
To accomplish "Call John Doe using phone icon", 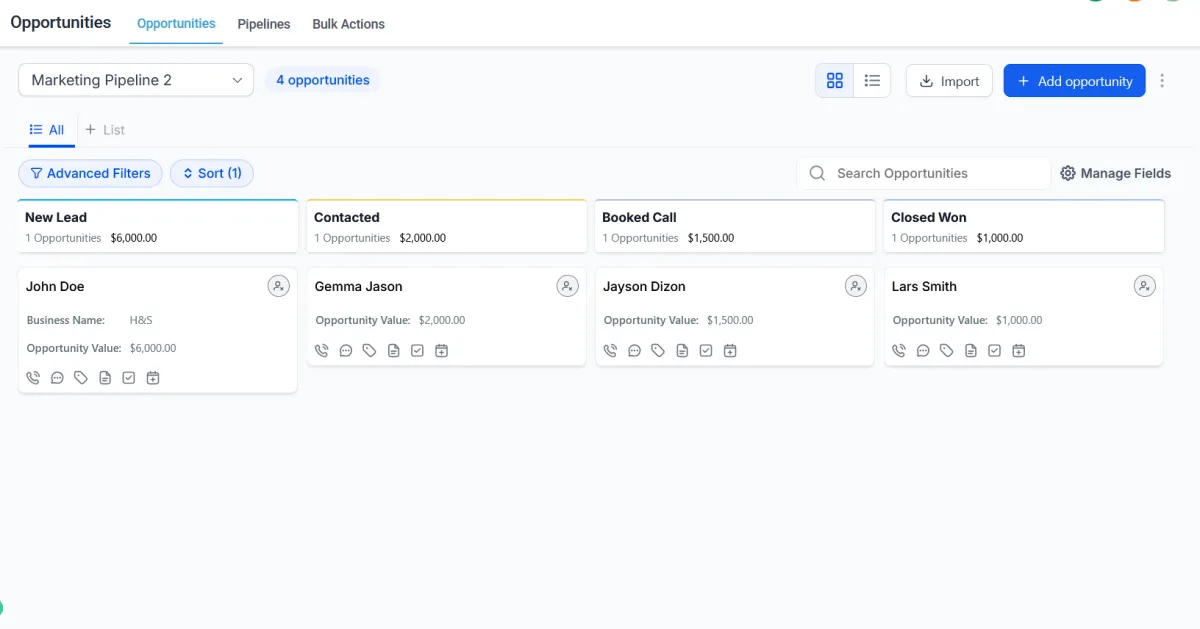I will [33, 378].
